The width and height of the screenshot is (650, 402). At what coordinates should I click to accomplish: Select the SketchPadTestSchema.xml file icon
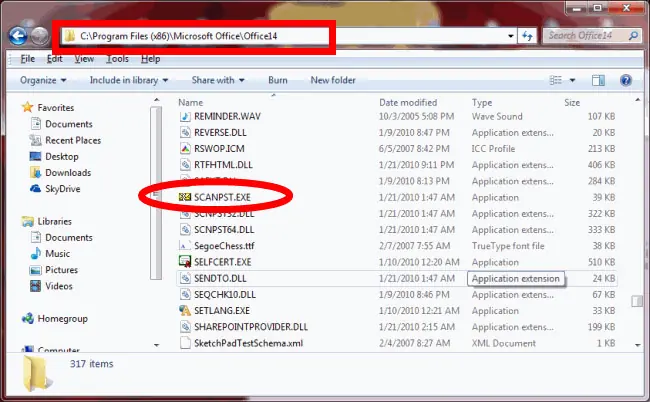point(185,343)
